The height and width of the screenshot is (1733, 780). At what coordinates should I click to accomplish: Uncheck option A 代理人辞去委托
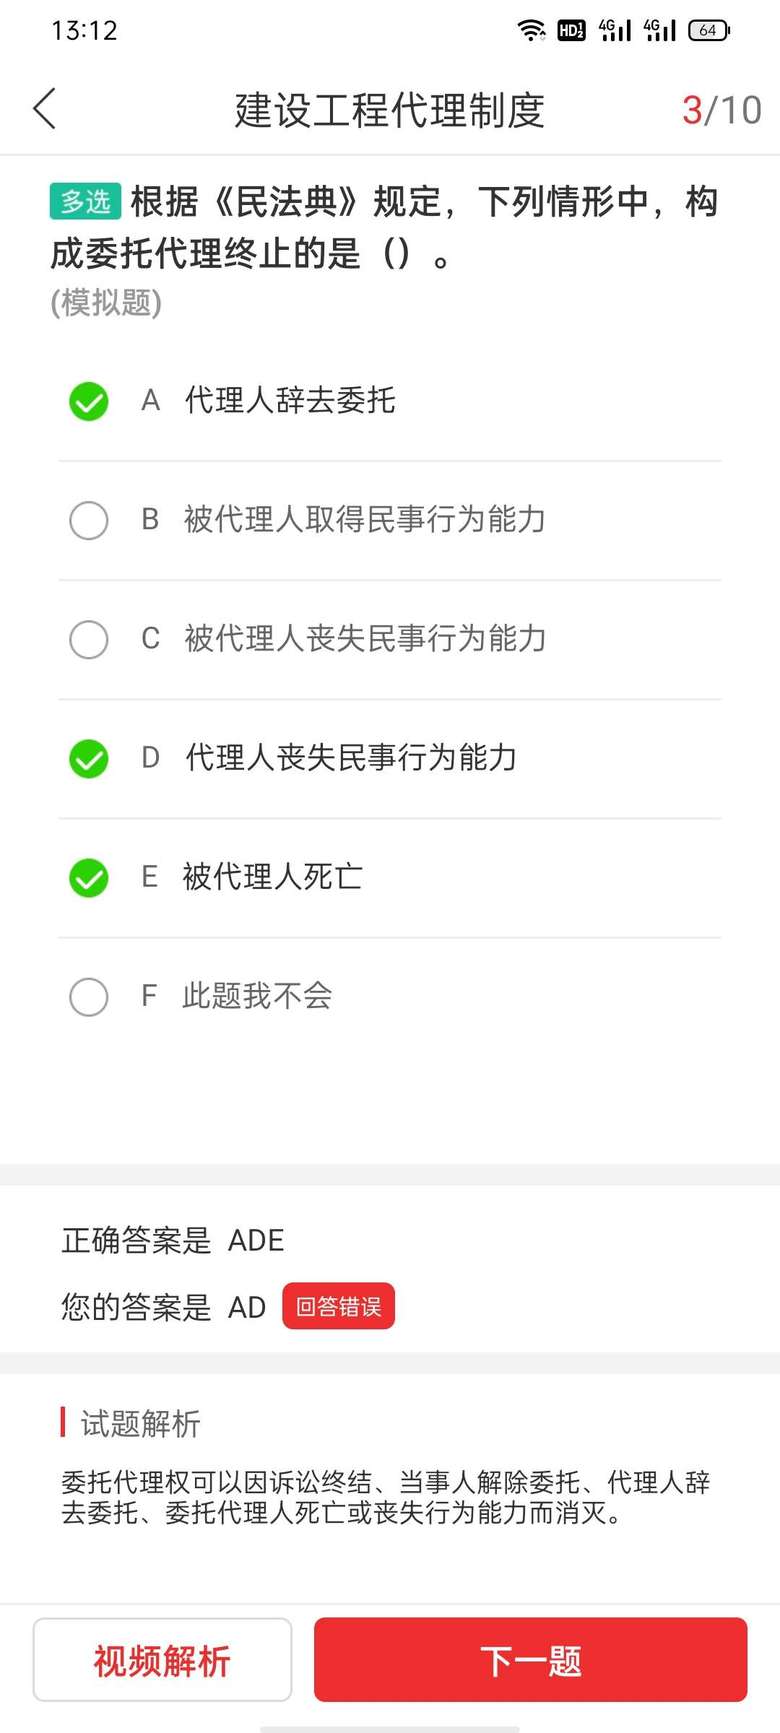coord(89,401)
